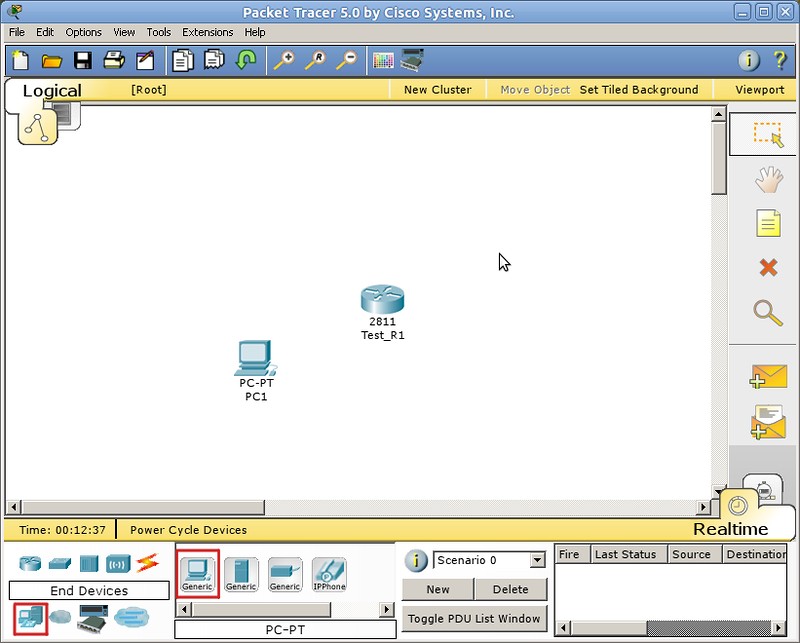Viewport: 800px width, 643px height.
Task: Copy using the toolbar copy icon
Action: coord(183,60)
